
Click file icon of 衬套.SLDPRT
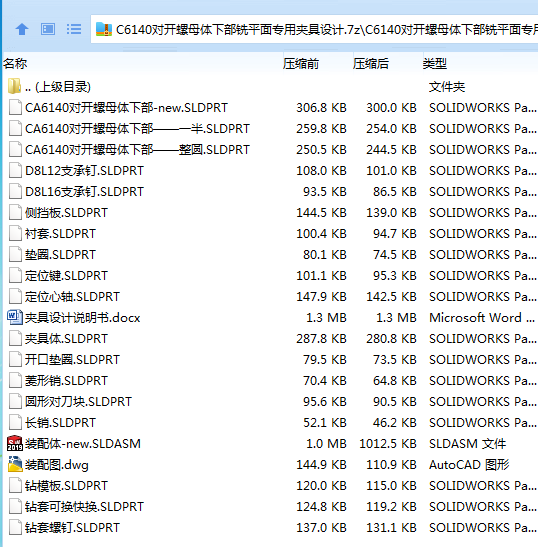15,233
